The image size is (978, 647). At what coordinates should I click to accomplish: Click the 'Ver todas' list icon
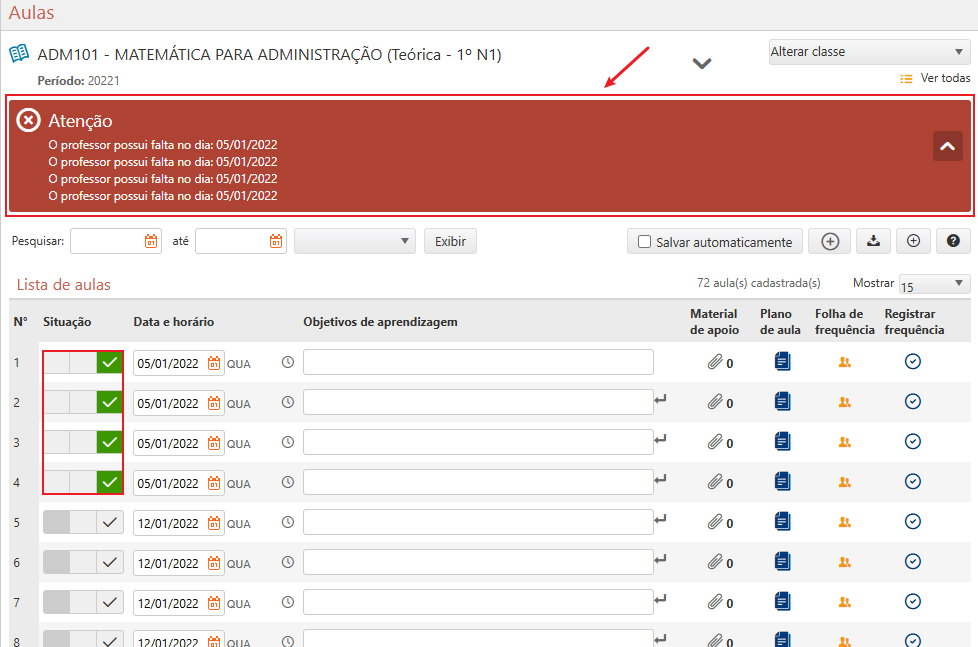point(906,79)
